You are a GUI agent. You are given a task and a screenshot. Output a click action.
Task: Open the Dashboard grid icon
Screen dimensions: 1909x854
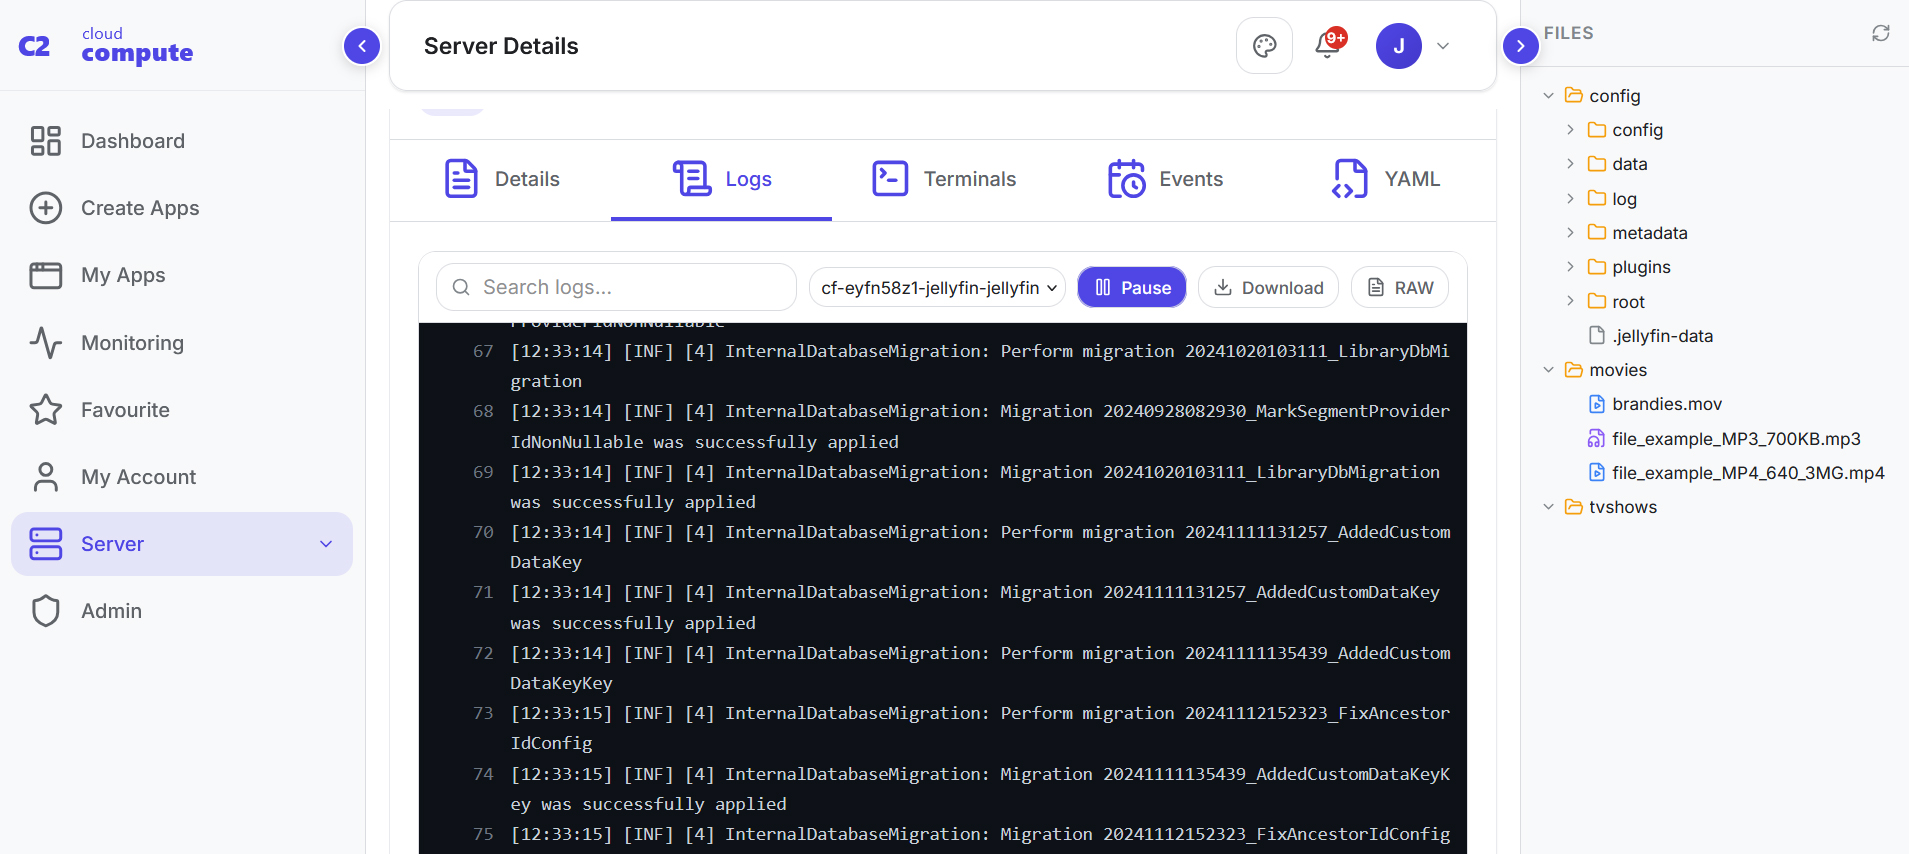pyautogui.click(x=46, y=141)
